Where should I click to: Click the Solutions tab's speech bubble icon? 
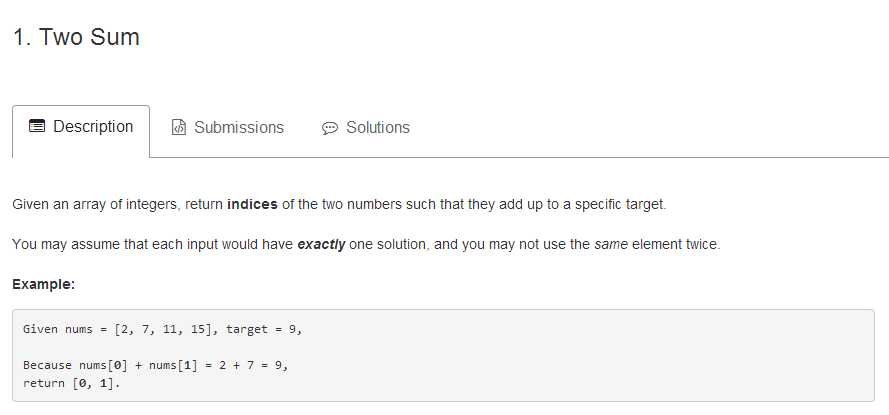click(330, 128)
